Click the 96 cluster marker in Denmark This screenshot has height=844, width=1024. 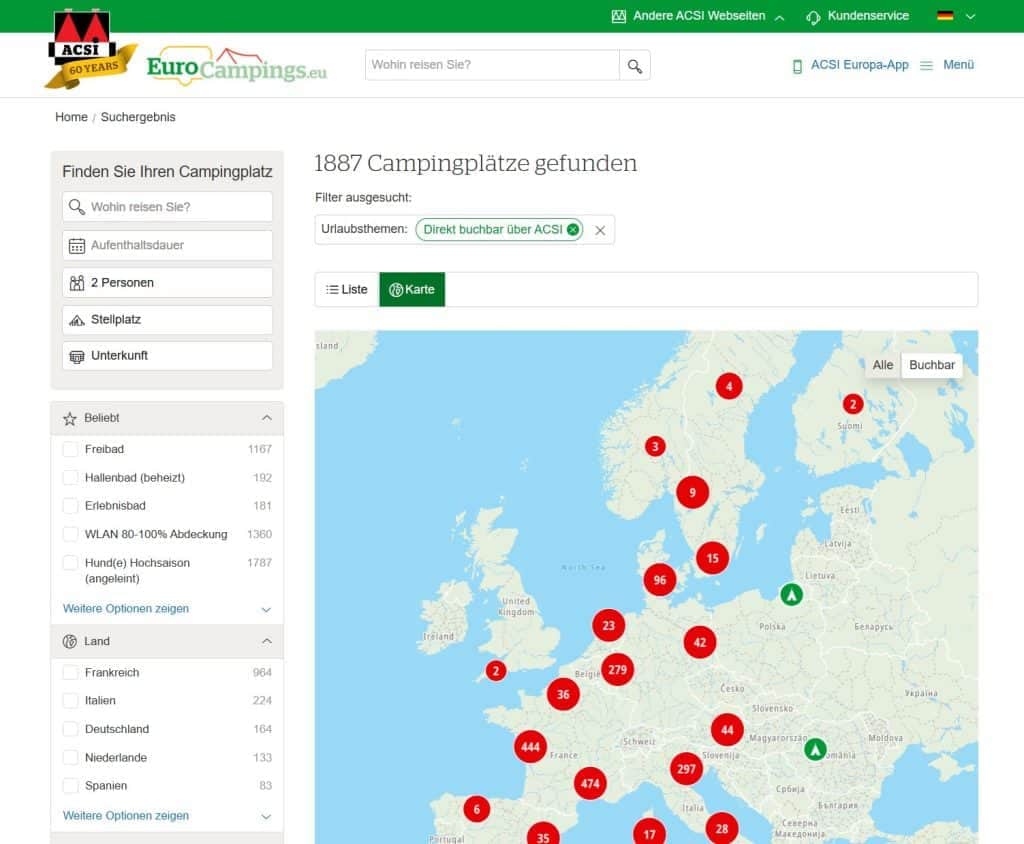pos(660,580)
